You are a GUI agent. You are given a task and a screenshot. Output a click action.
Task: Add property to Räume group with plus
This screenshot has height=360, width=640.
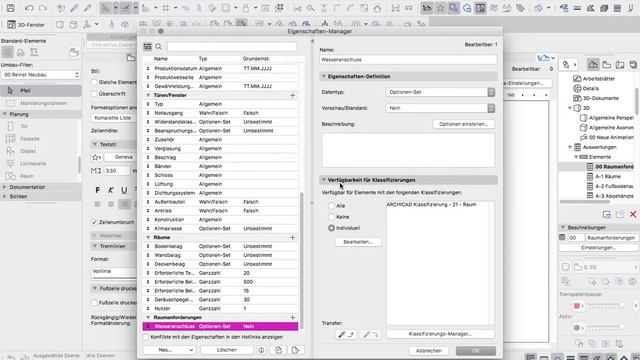292,237
